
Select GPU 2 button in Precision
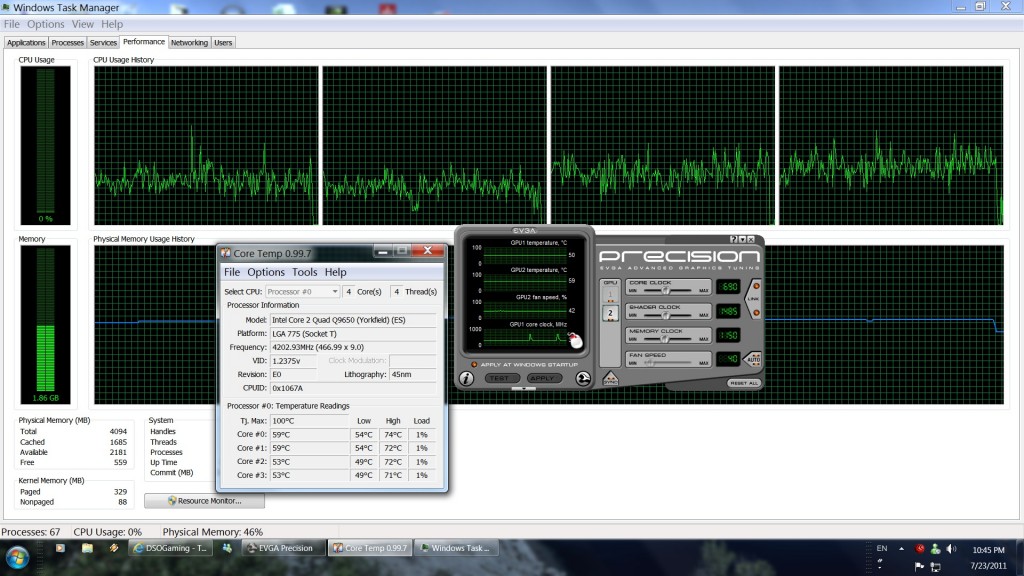pos(610,313)
